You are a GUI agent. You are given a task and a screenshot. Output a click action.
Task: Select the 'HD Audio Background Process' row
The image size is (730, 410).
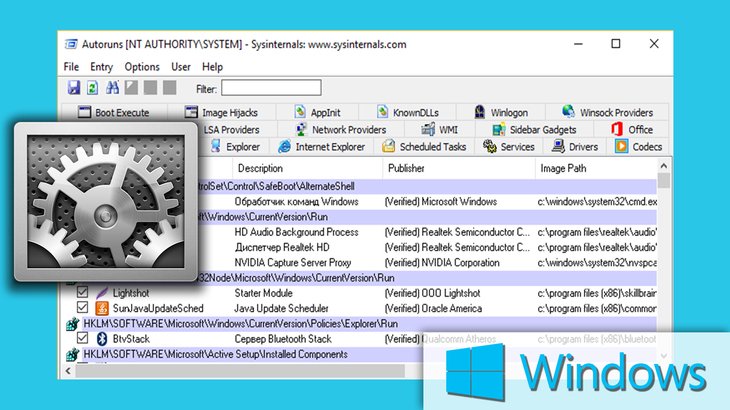point(427,232)
